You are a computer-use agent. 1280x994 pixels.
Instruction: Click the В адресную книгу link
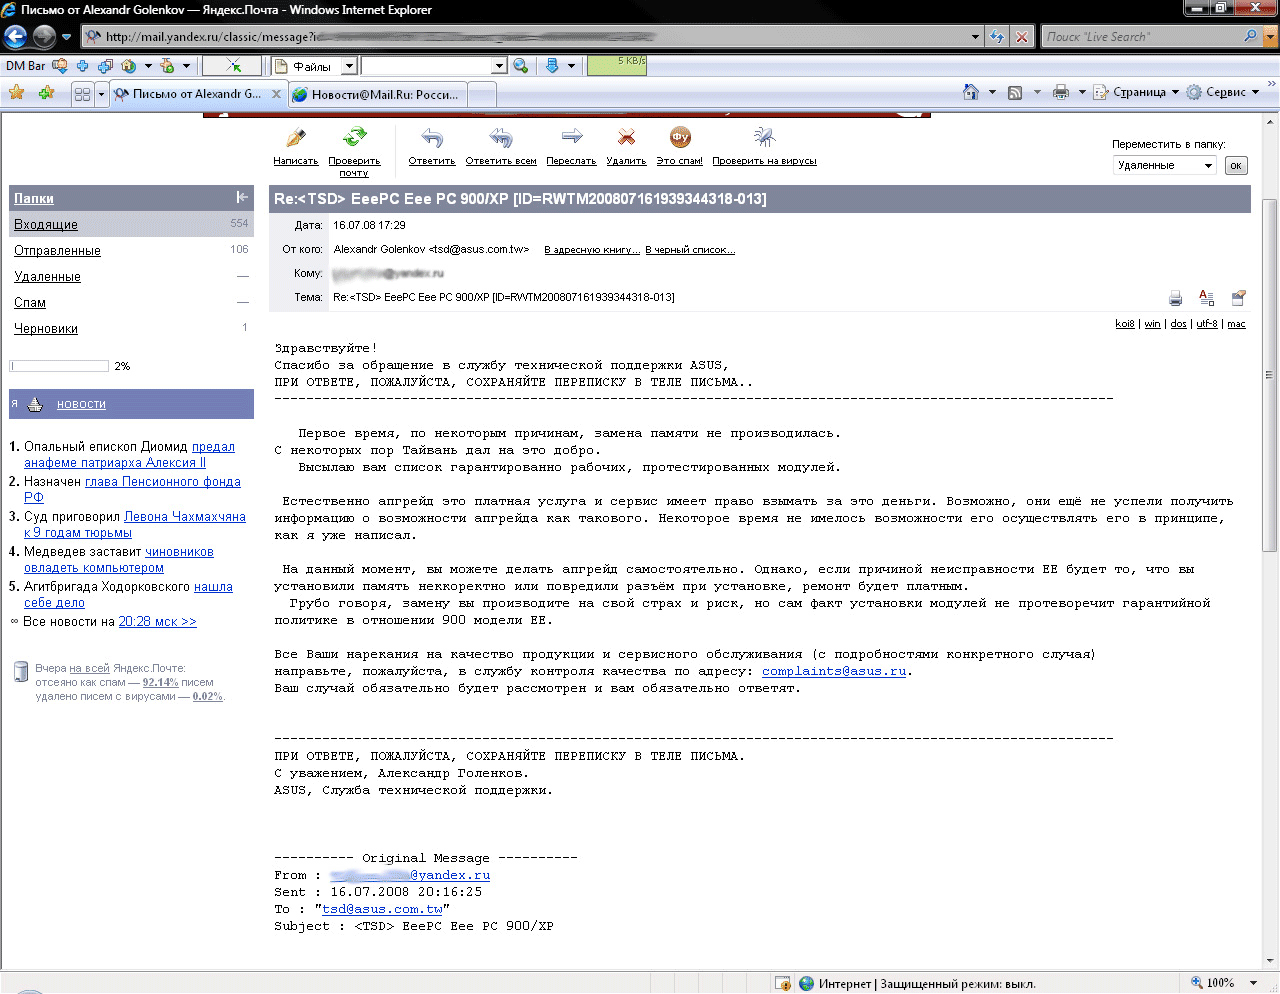(592, 250)
